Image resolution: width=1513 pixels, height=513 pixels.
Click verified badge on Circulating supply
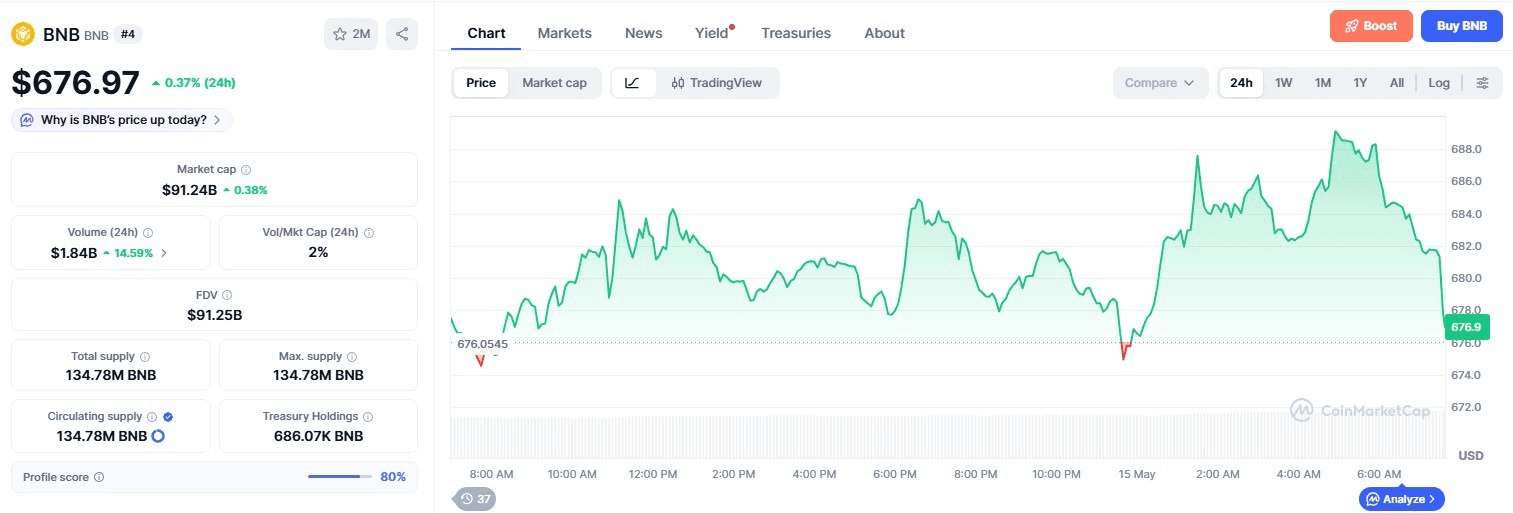coord(168,416)
